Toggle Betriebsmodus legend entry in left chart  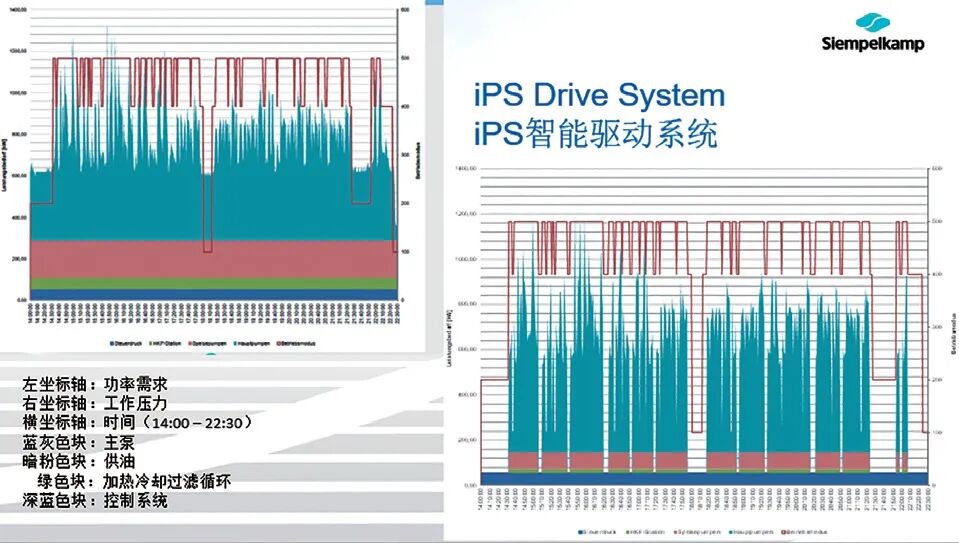point(295,344)
